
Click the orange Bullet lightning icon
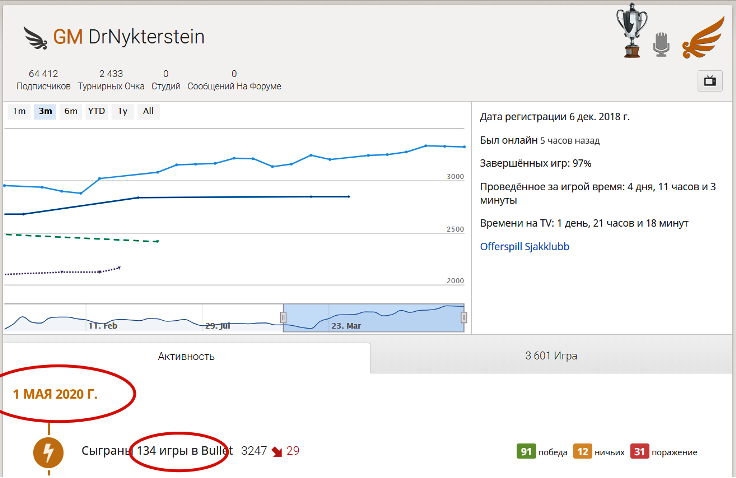(48, 452)
